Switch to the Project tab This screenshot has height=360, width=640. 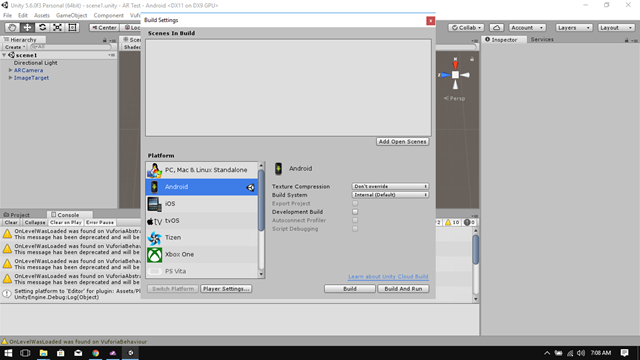point(17,215)
